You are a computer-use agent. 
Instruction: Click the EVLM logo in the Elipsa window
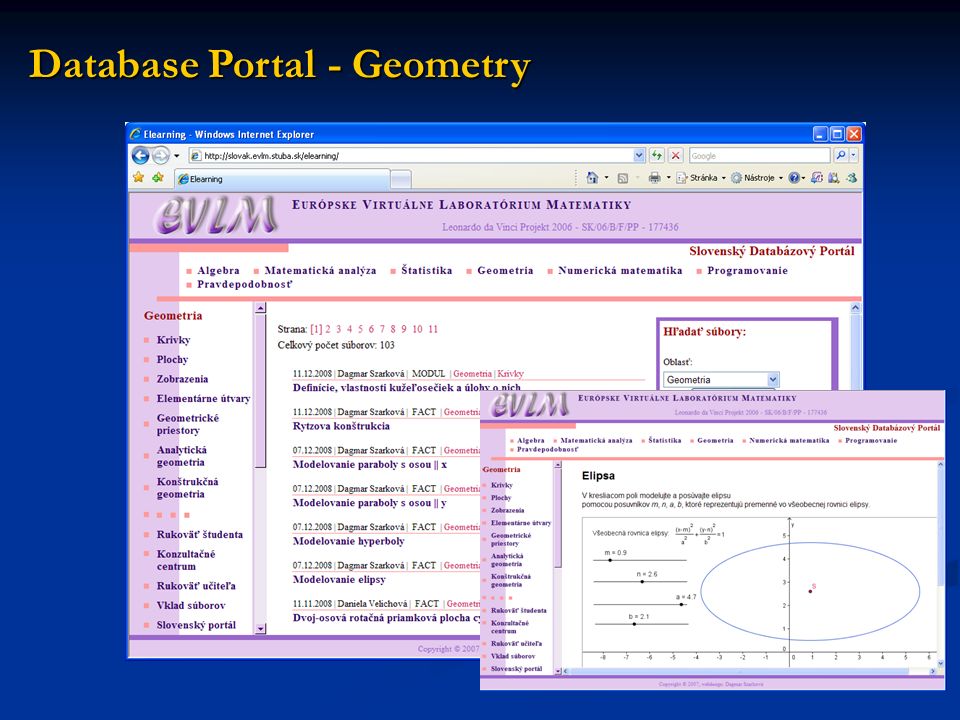click(530, 405)
